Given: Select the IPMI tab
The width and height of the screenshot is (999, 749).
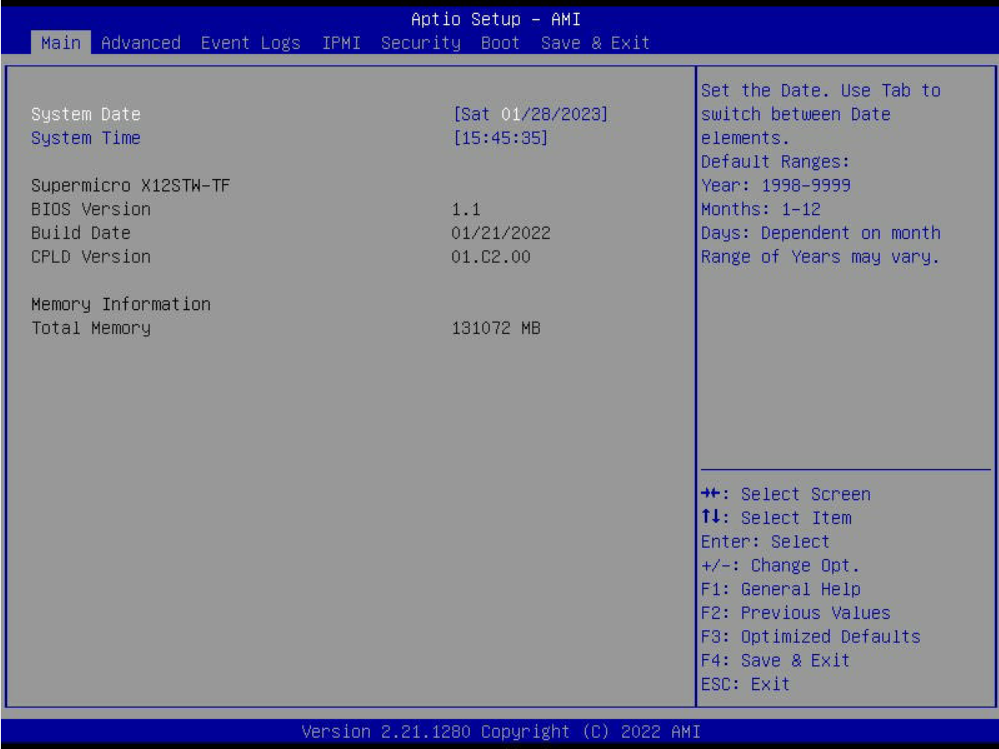Looking at the screenshot, I should pyautogui.click(x=341, y=43).
